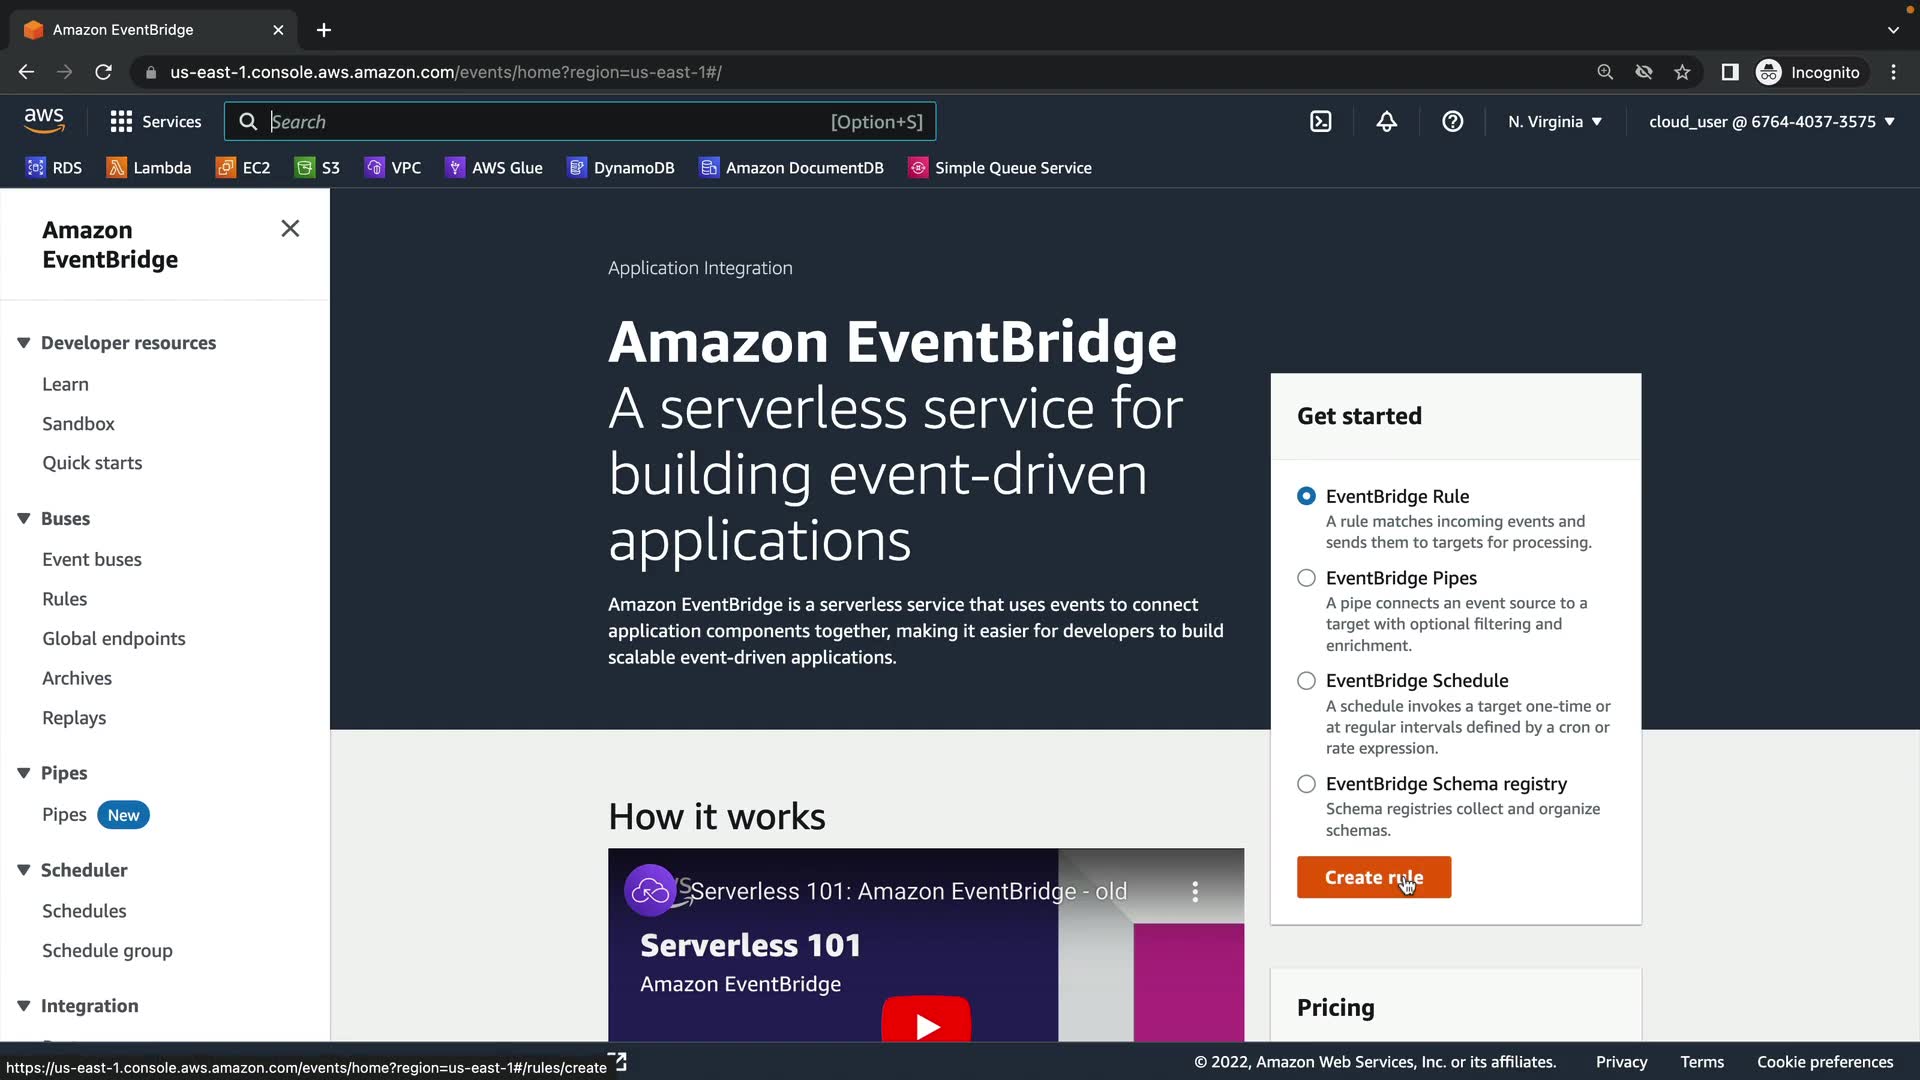Open the AWS CloudShell icon

pyautogui.click(x=1320, y=122)
